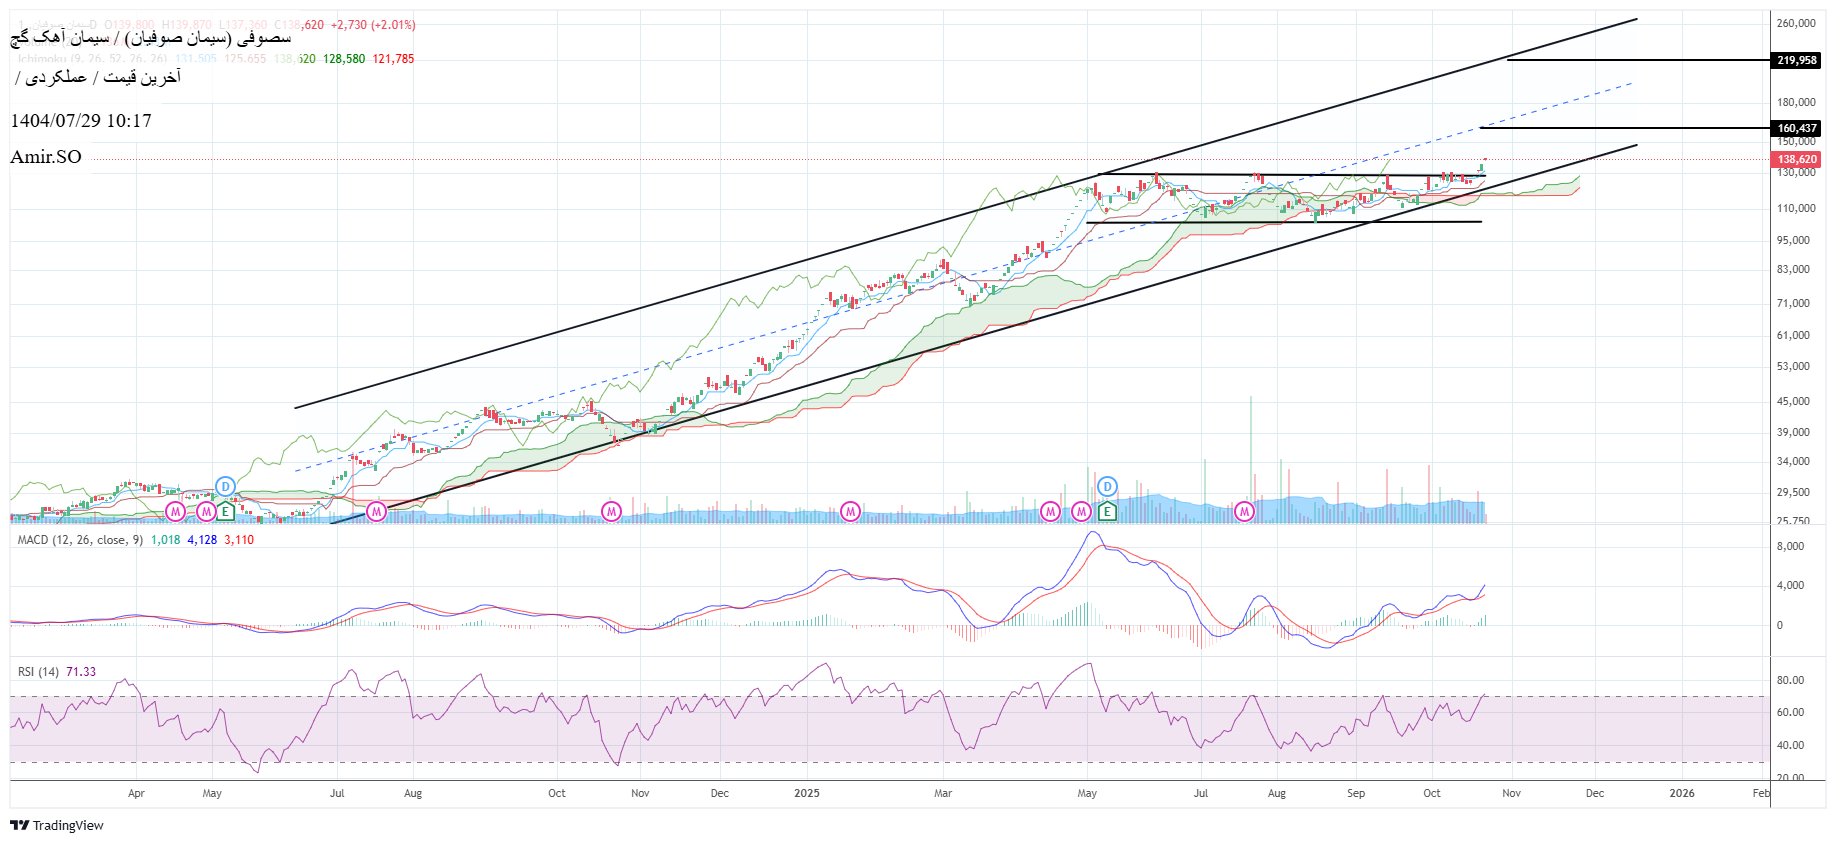
Task: Click the RSI value 71.33
Action: [x=81, y=672]
